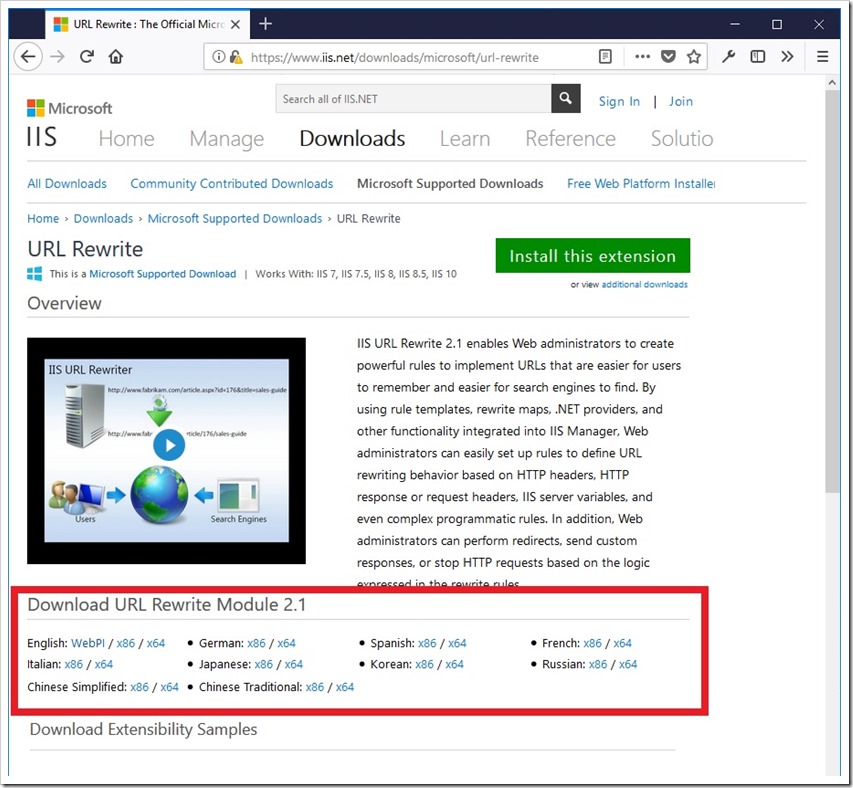Open developer tools wrench icon

coord(728,57)
